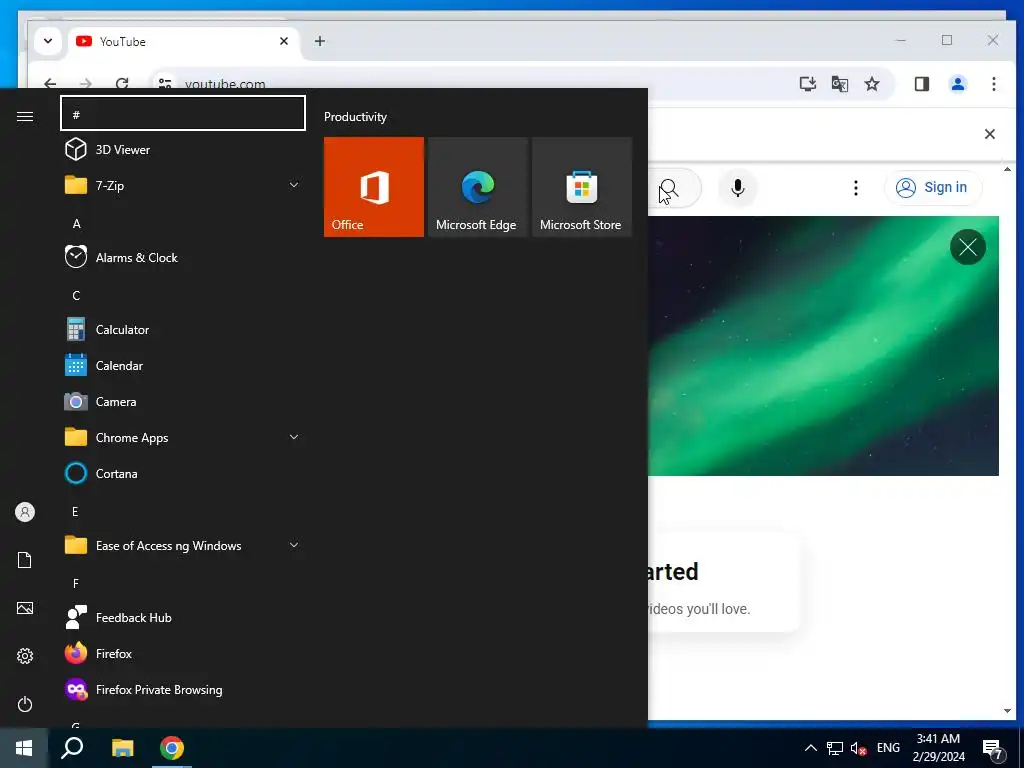Expand the Start menu hamburger
Screen dimensions: 1024x768
[x=25, y=116]
